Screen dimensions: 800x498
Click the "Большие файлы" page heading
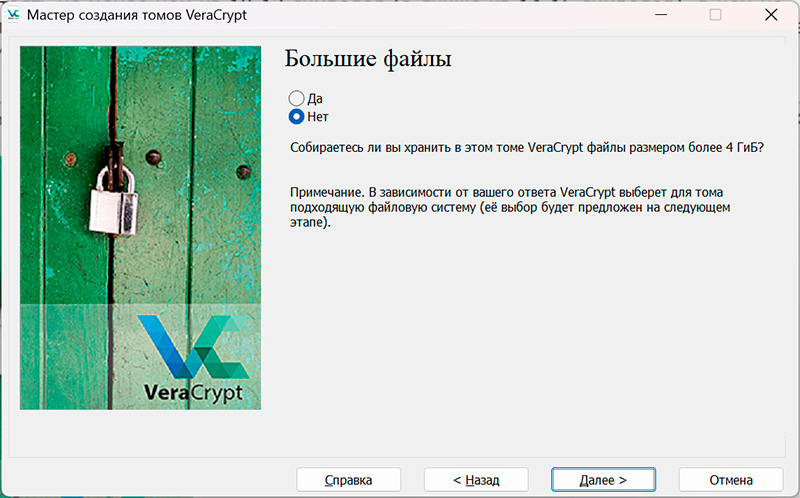pos(368,59)
